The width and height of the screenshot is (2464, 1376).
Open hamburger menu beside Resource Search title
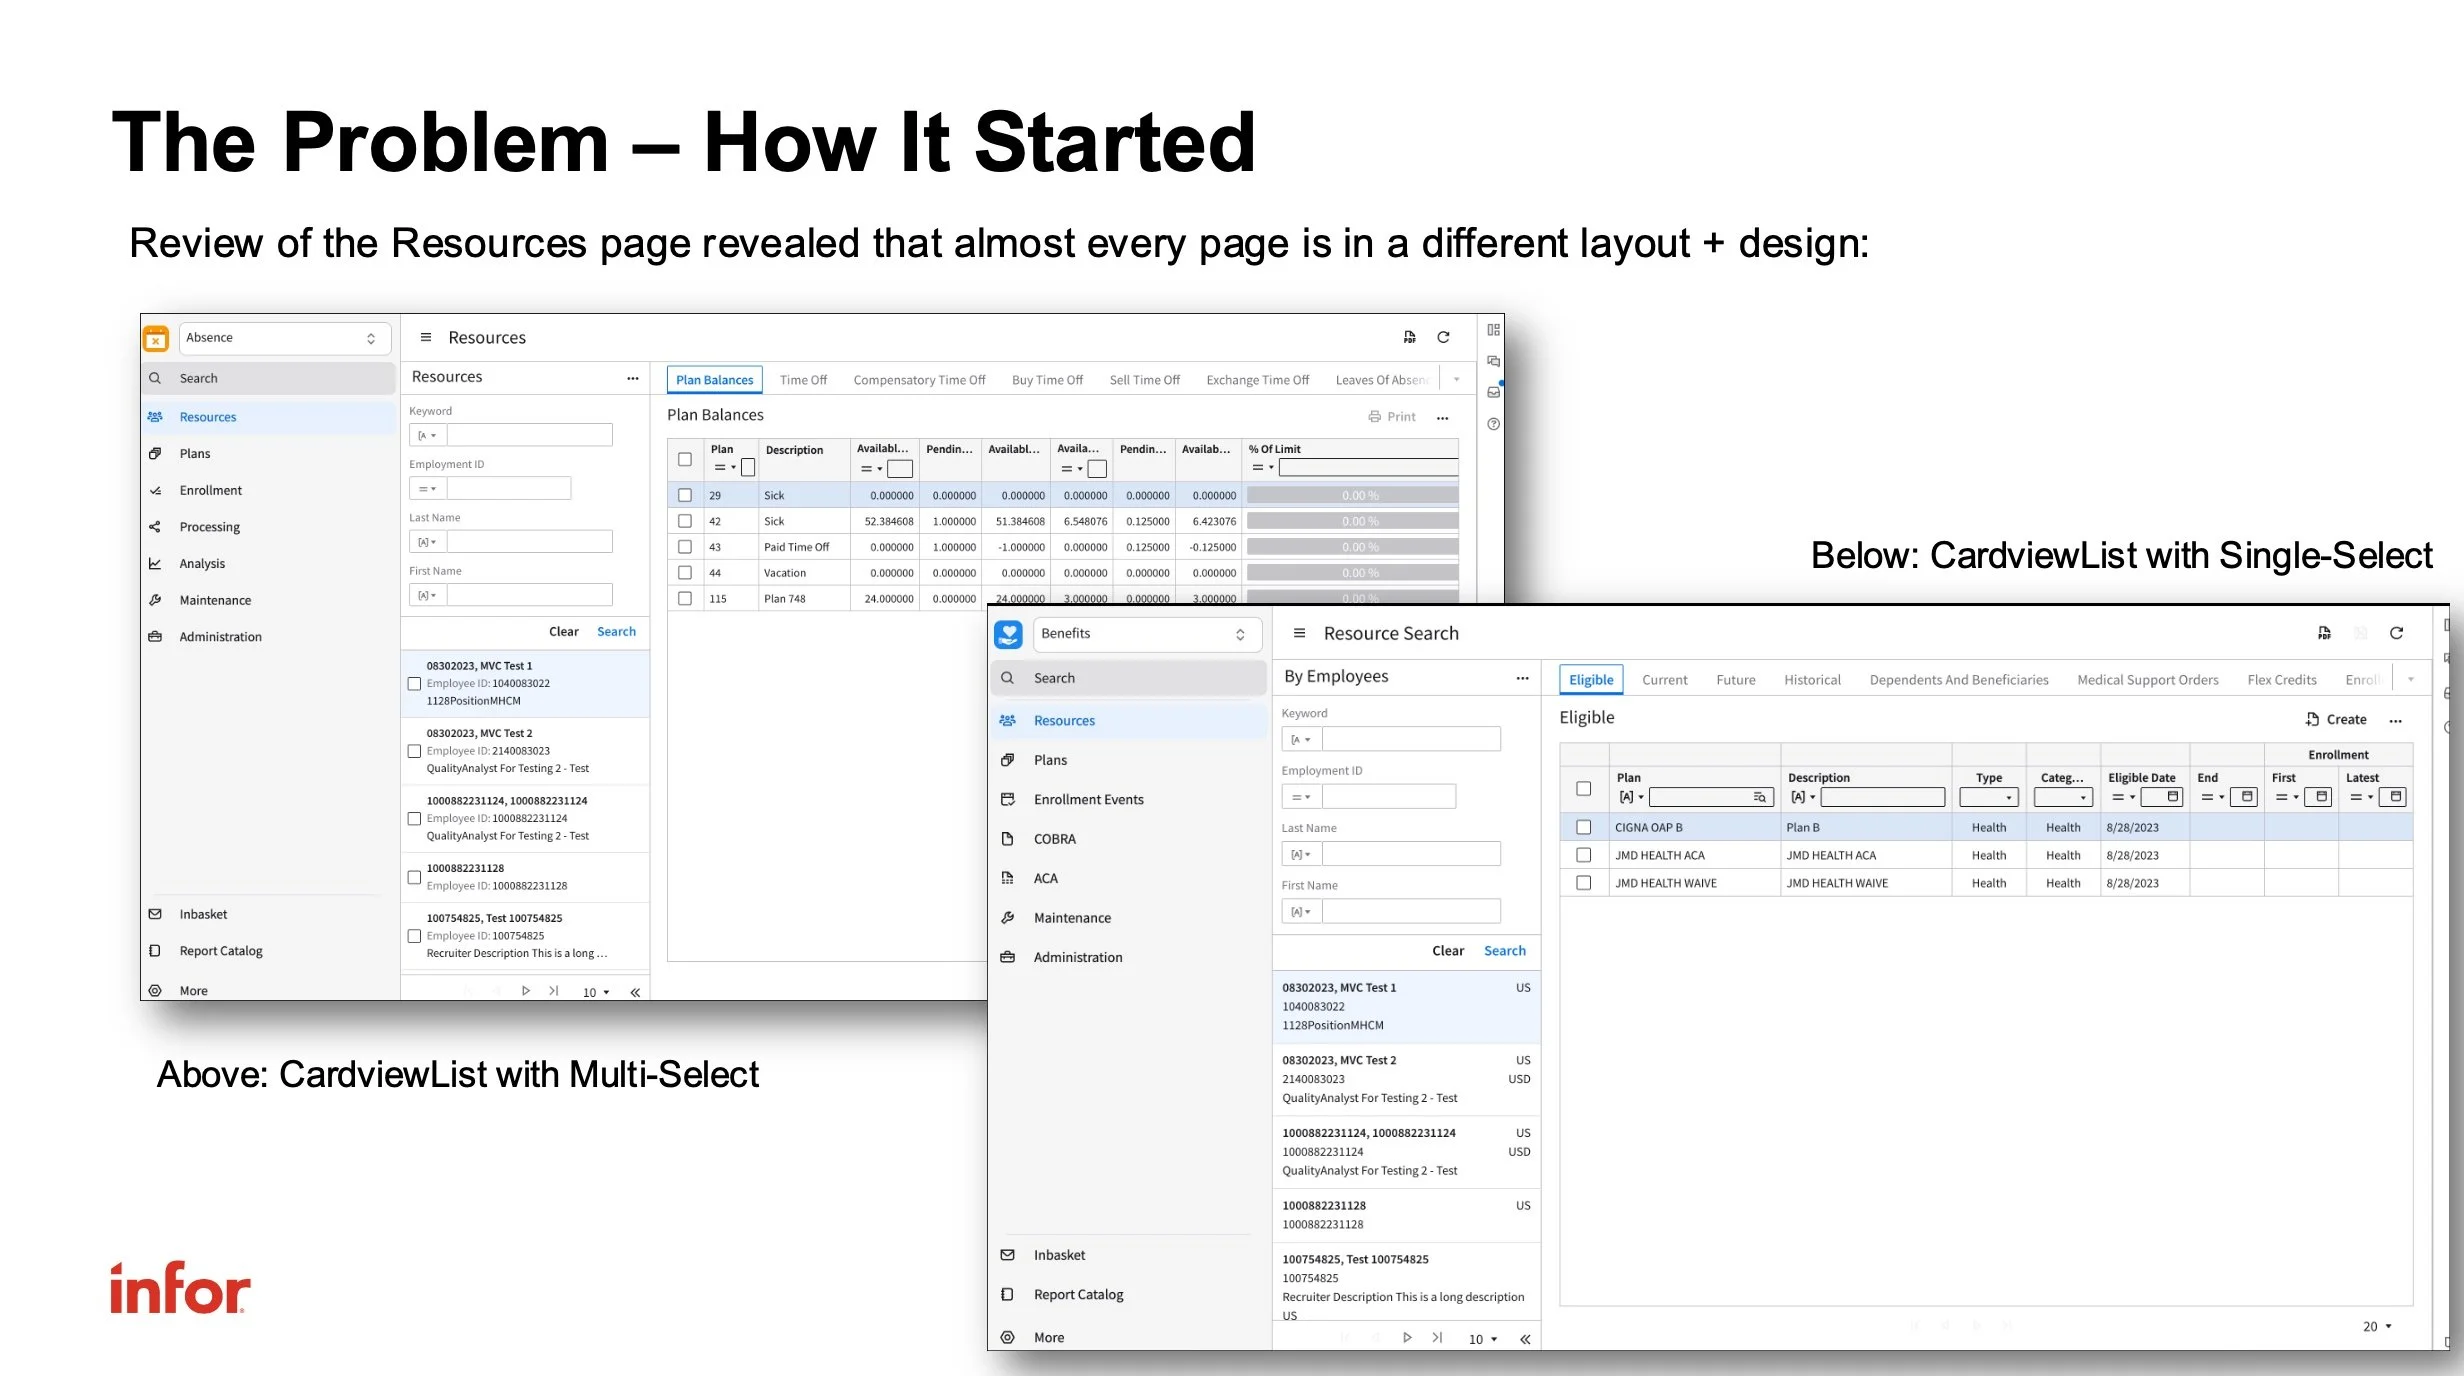(x=1299, y=633)
